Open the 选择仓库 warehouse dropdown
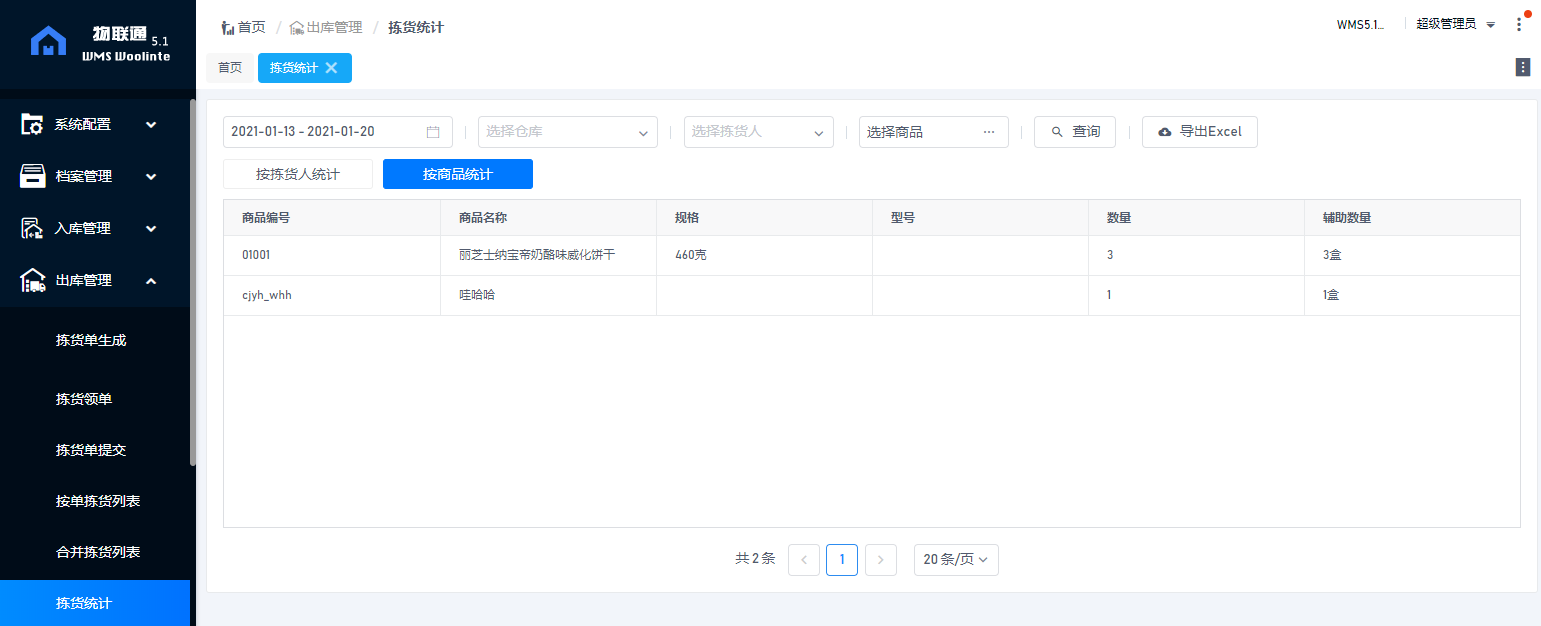1541x626 pixels. [567, 132]
